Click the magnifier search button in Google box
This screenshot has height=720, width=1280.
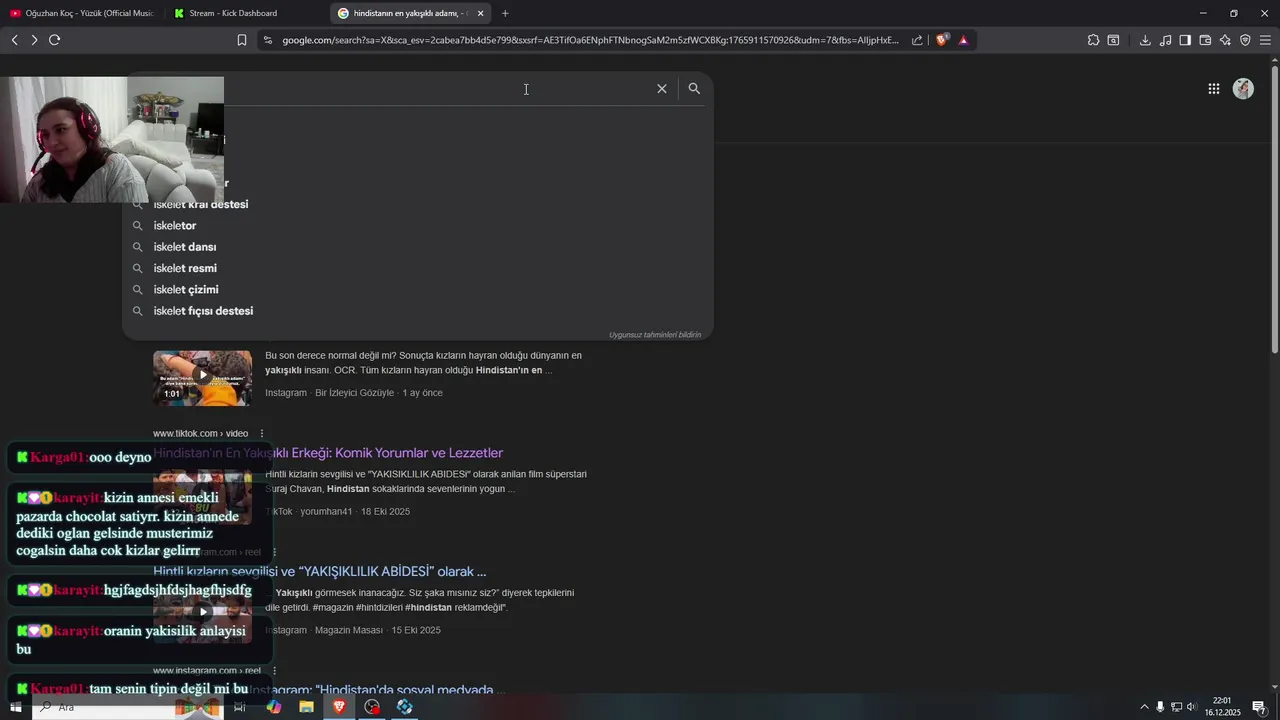pyautogui.click(x=694, y=89)
